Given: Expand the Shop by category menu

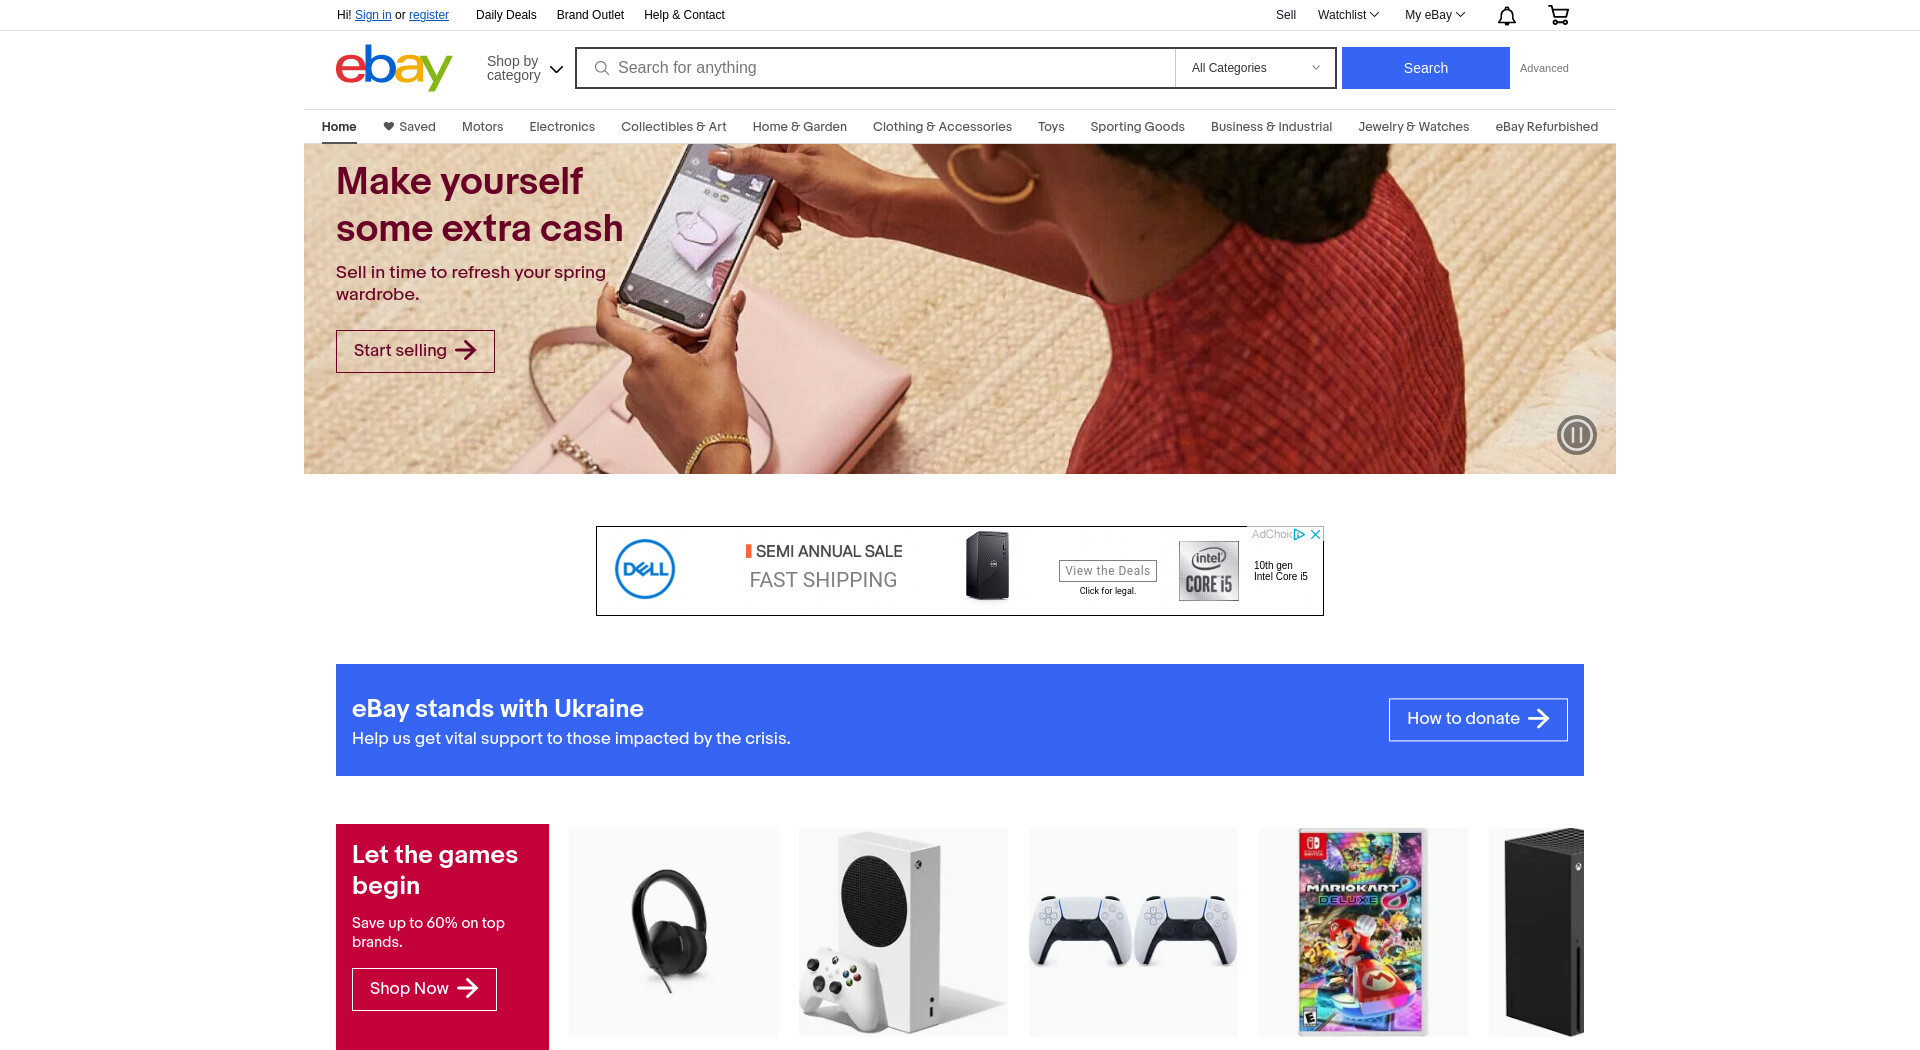Looking at the screenshot, I should (x=525, y=68).
